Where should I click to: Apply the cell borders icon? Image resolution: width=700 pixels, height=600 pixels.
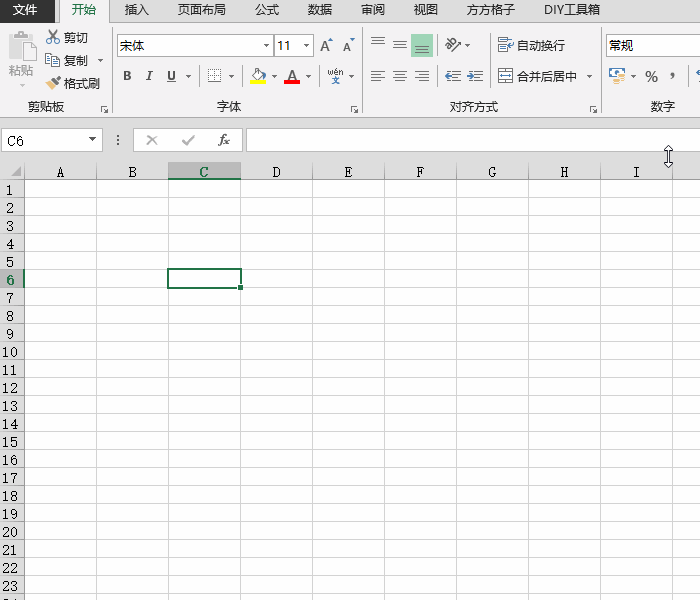click(215, 76)
